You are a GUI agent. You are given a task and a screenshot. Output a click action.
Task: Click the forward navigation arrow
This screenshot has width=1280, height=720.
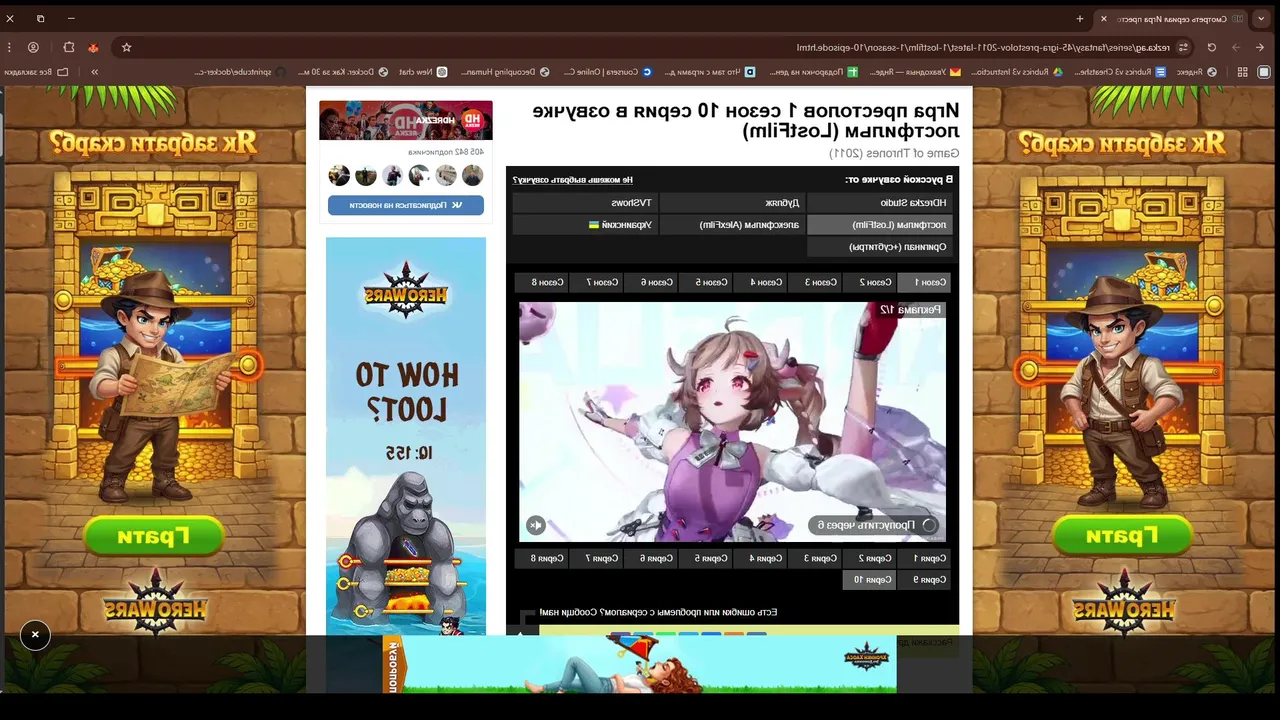(1236, 47)
